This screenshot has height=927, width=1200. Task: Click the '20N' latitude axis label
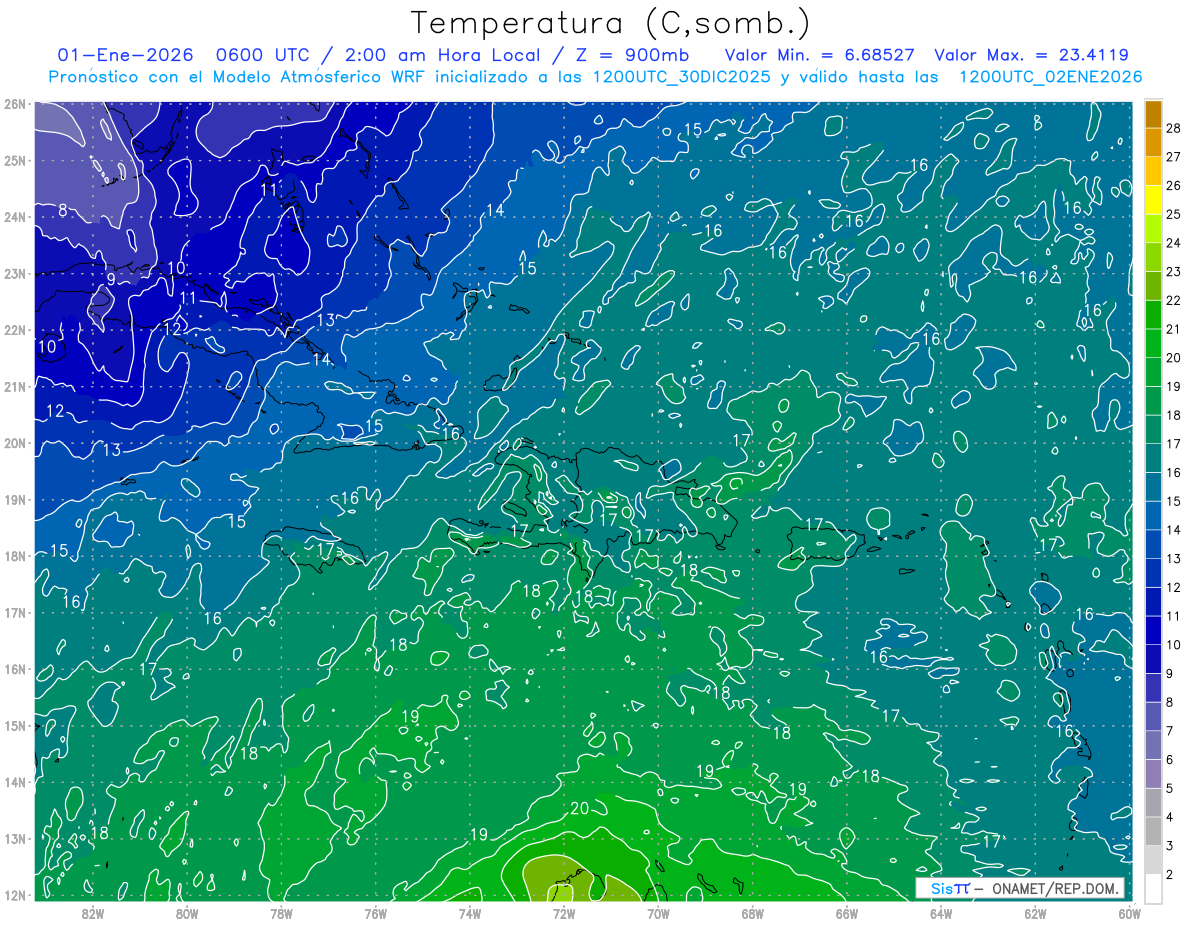tap(14, 443)
